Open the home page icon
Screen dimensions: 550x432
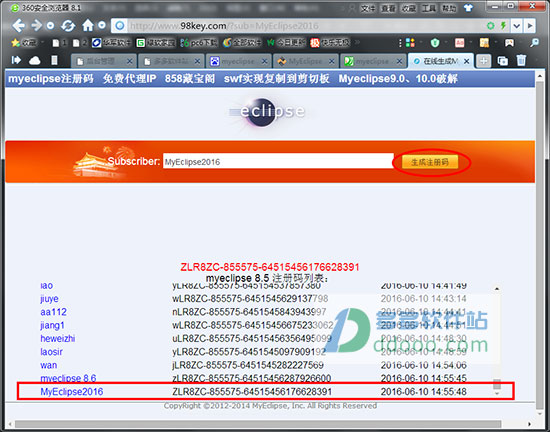(x=88, y=25)
